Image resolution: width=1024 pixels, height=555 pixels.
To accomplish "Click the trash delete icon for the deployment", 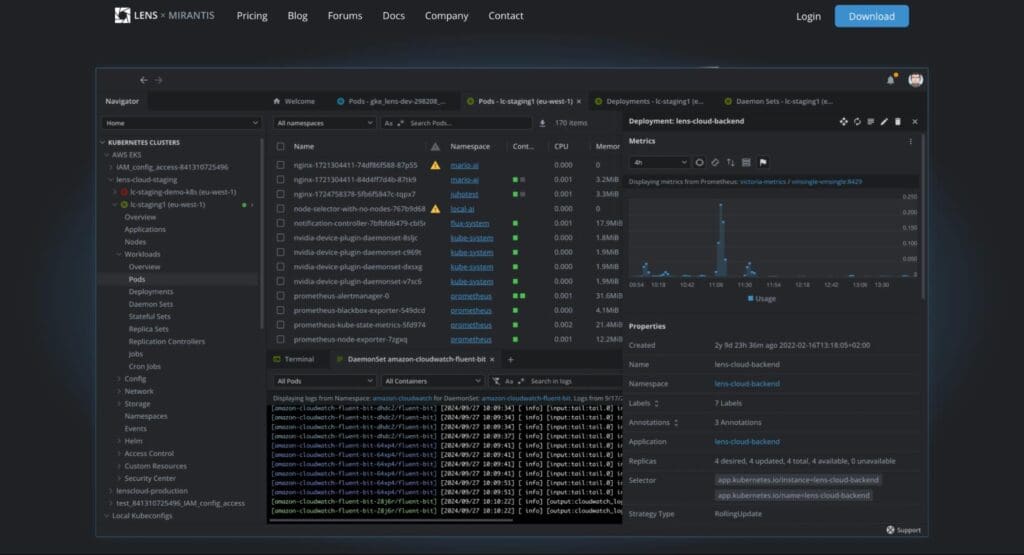I will tap(898, 121).
